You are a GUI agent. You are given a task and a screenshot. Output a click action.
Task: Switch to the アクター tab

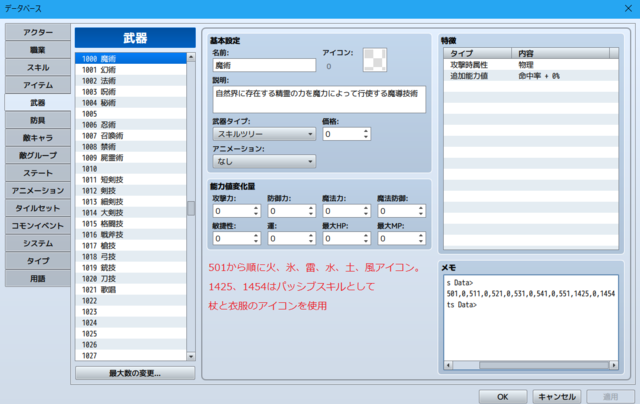pos(38,32)
